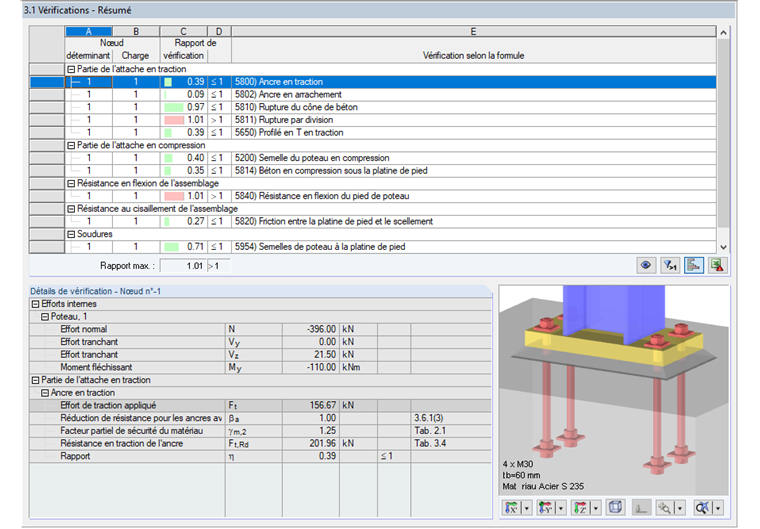Click the green bar of ratio 0.71
The width and height of the screenshot is (760, 529).
[171, 247]
